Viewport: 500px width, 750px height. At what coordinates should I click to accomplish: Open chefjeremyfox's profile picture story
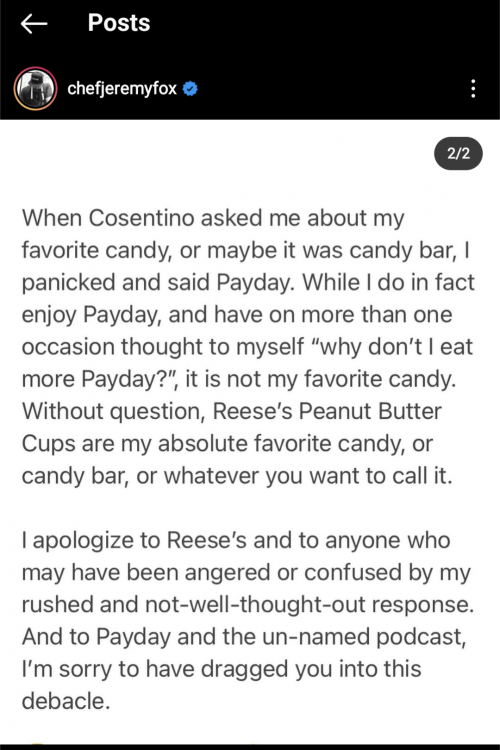click(x=35, y=88)
